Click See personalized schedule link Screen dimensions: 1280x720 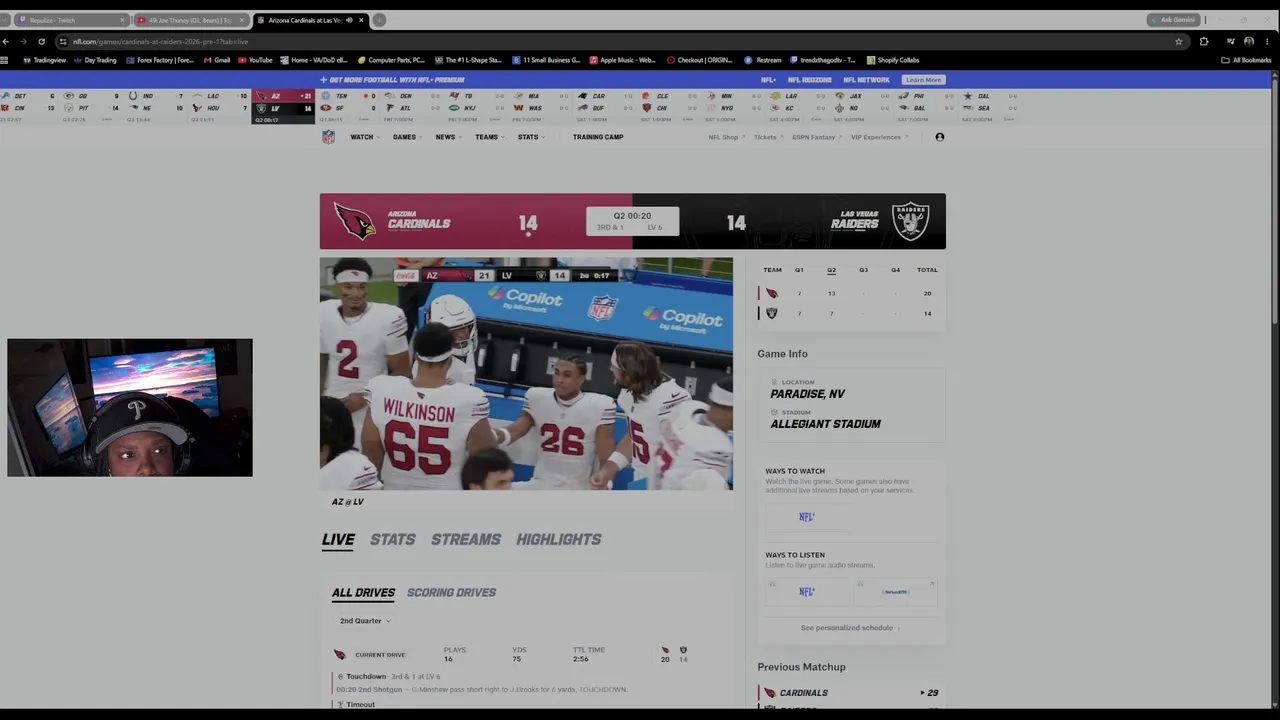tap(850, 628)
